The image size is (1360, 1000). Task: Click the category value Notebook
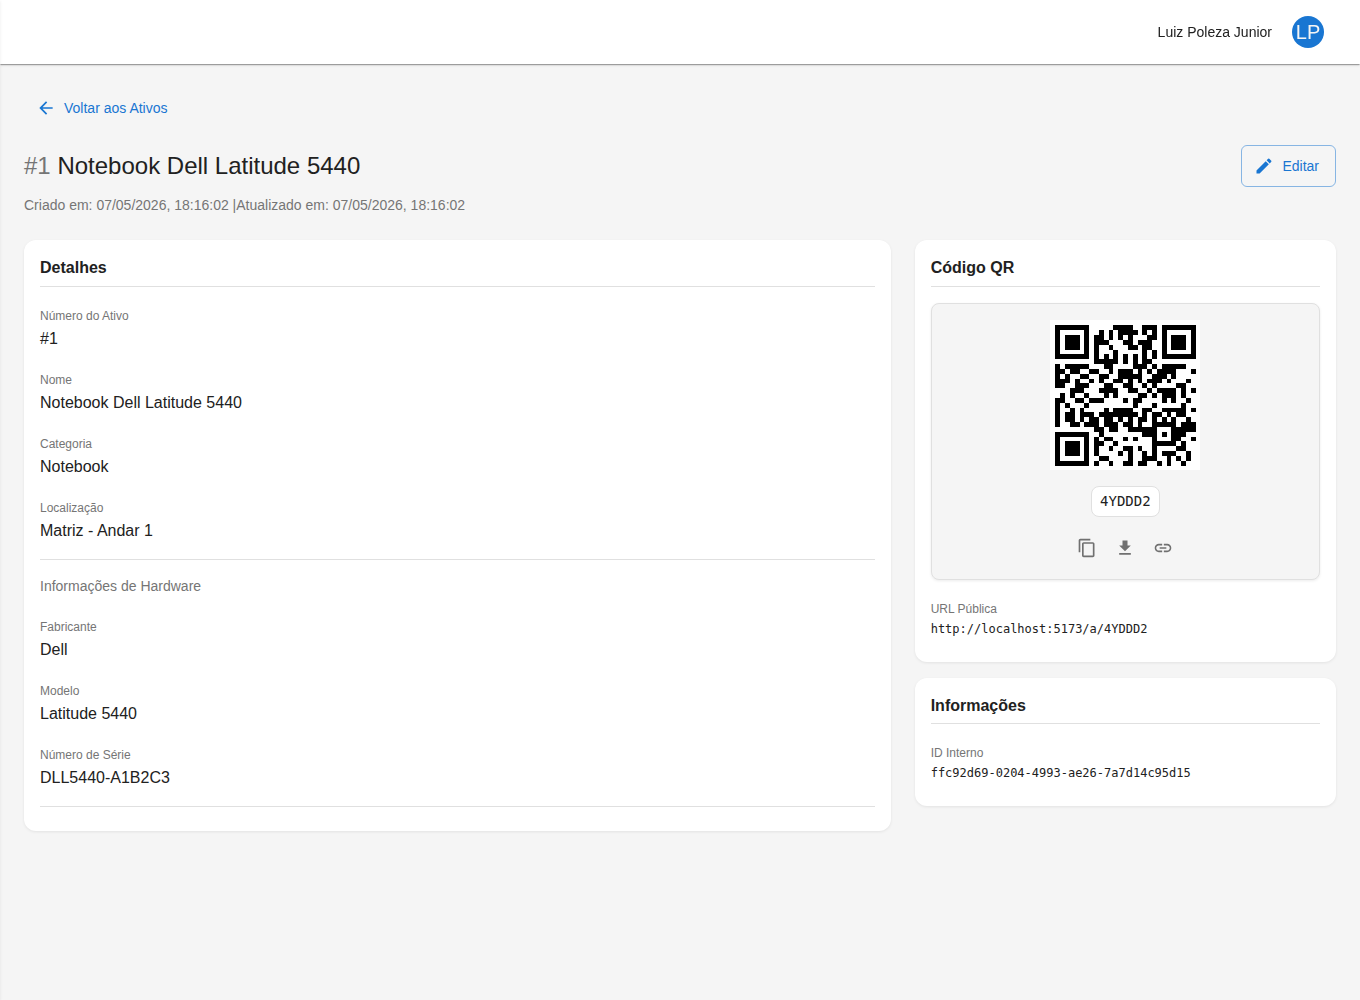(x=74, y=466)
